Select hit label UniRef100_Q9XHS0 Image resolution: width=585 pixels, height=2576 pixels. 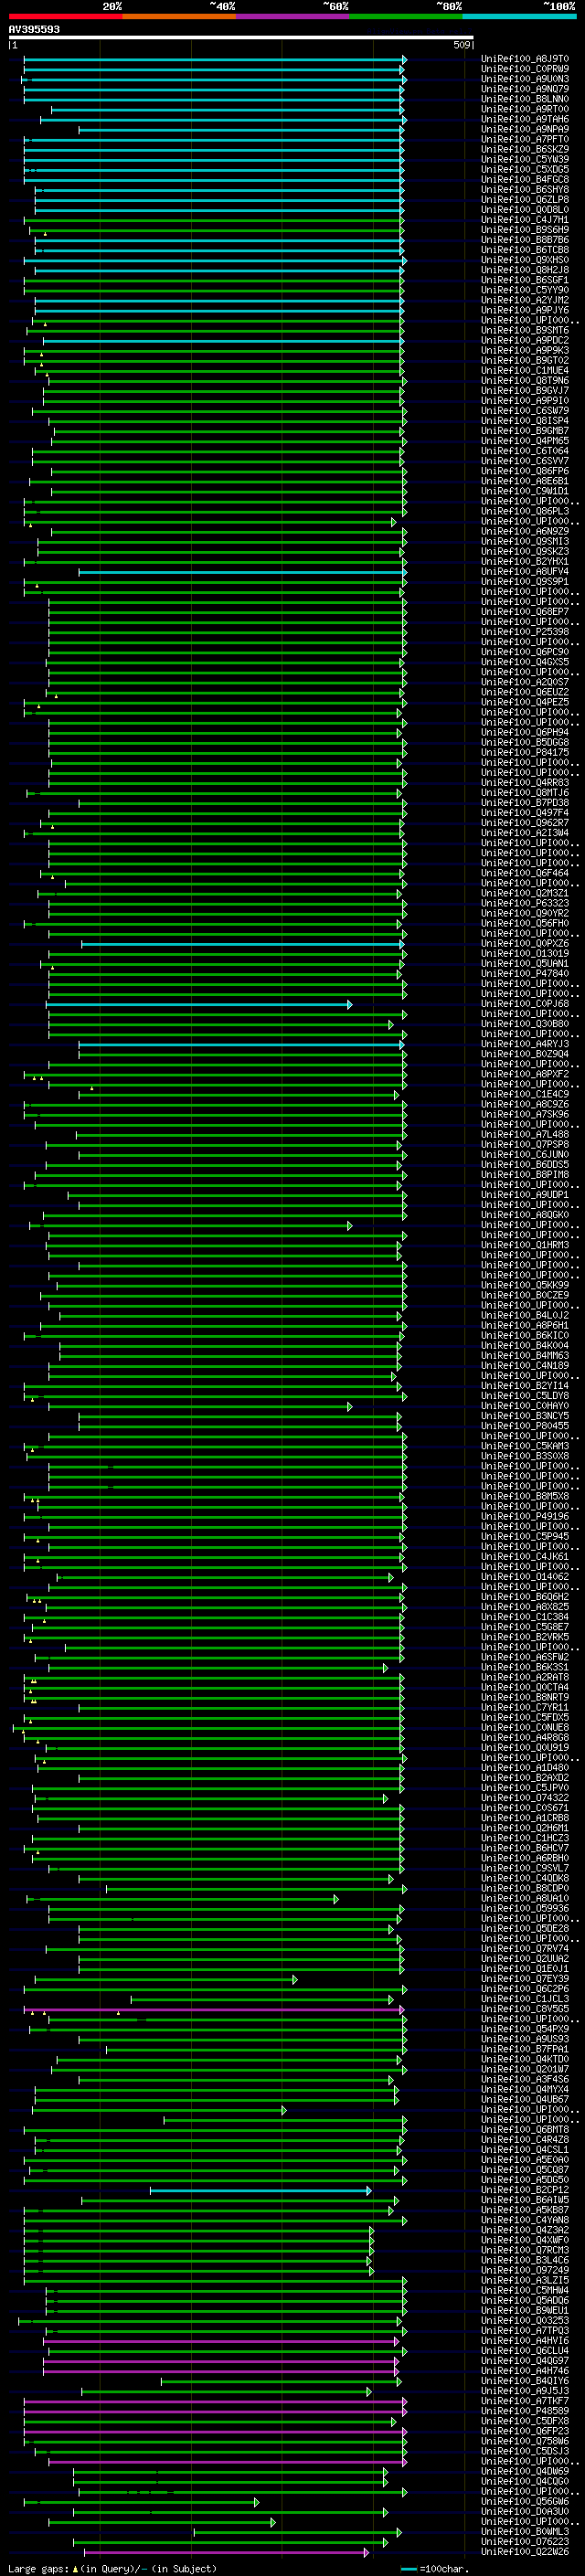point(524,260)
